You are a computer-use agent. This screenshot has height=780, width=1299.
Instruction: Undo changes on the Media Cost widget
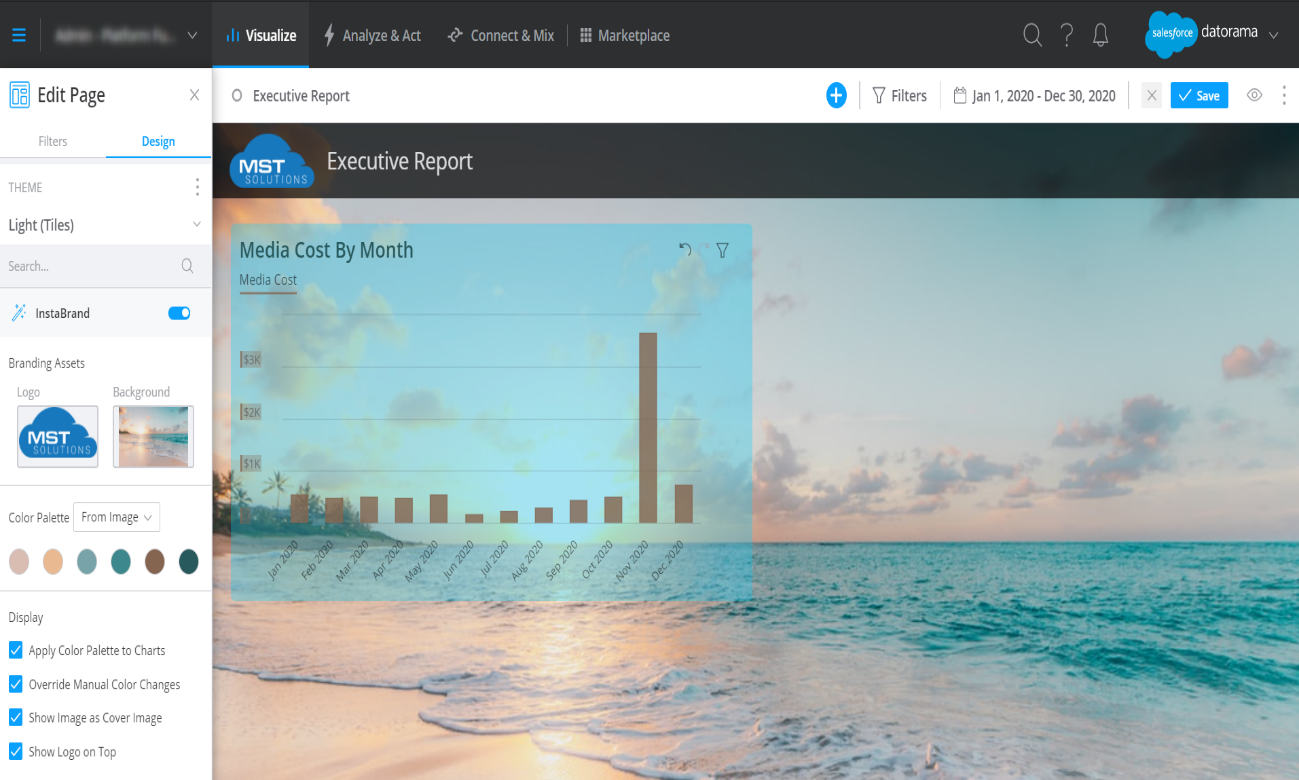click(685, 250)
